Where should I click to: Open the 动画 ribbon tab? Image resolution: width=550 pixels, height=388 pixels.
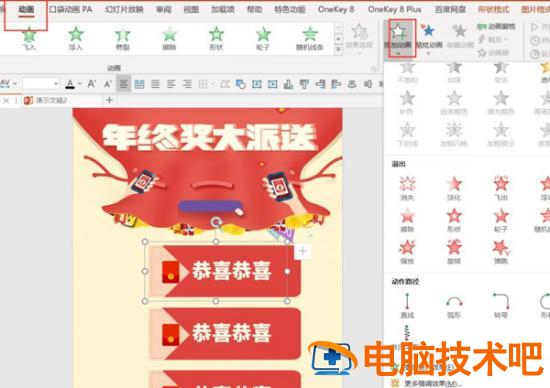click(26, 10)
